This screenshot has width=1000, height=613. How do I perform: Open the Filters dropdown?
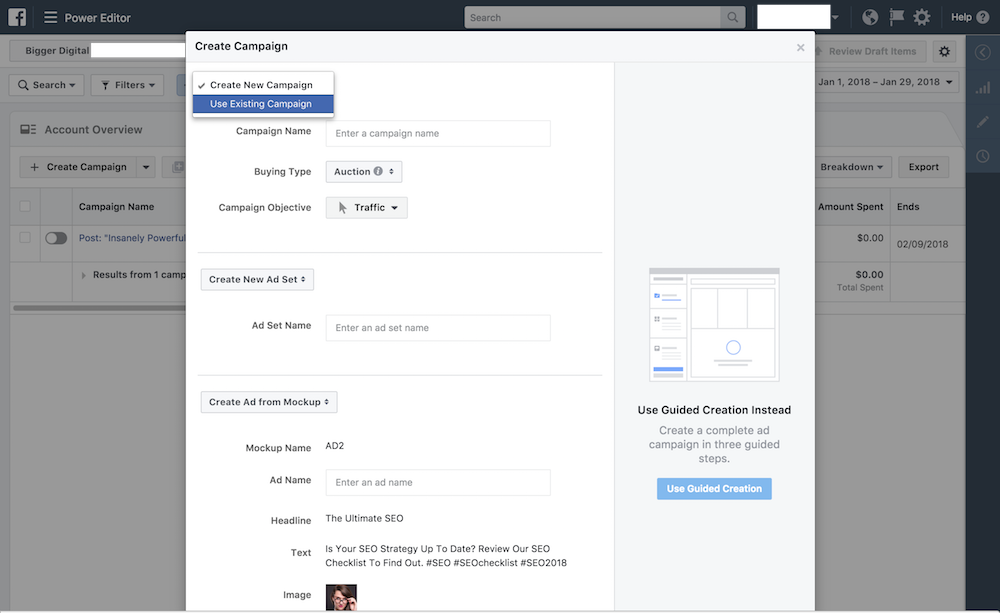128,85
